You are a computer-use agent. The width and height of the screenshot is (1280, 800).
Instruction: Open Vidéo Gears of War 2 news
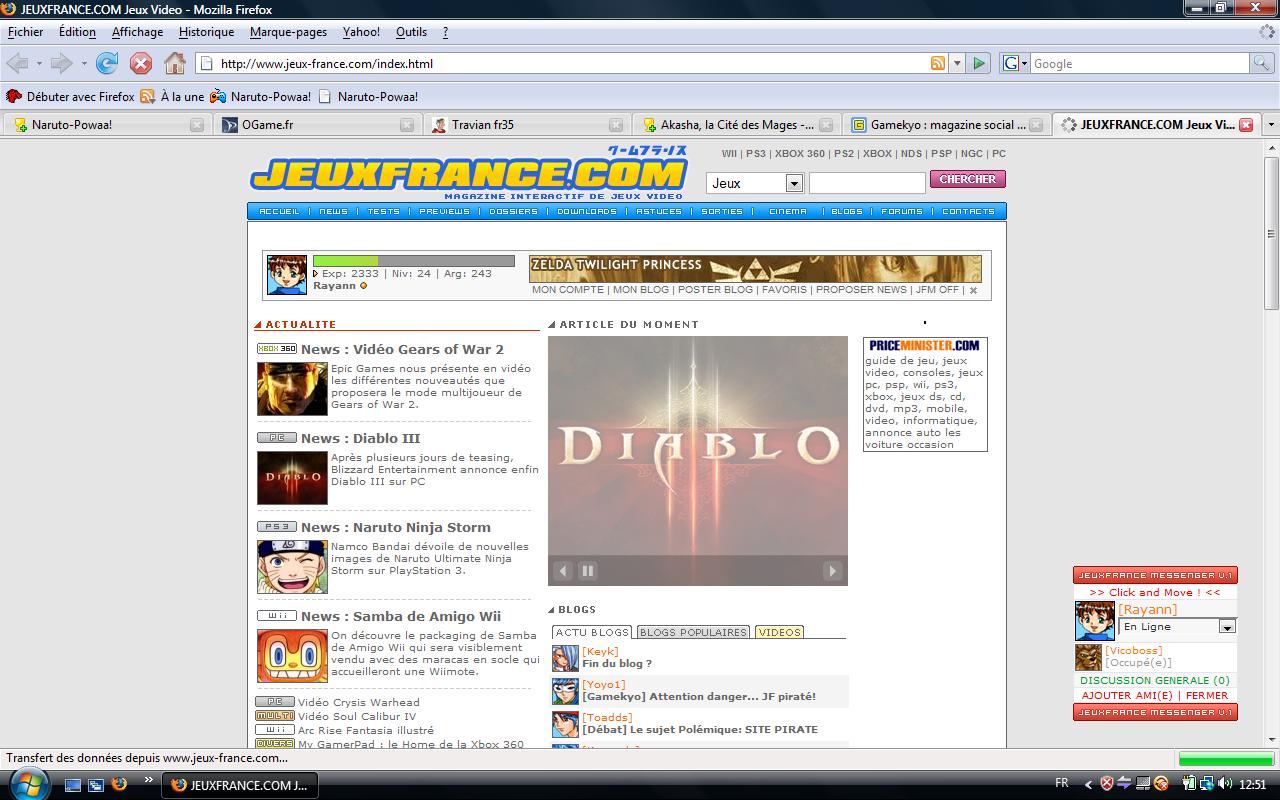[402, 349]
